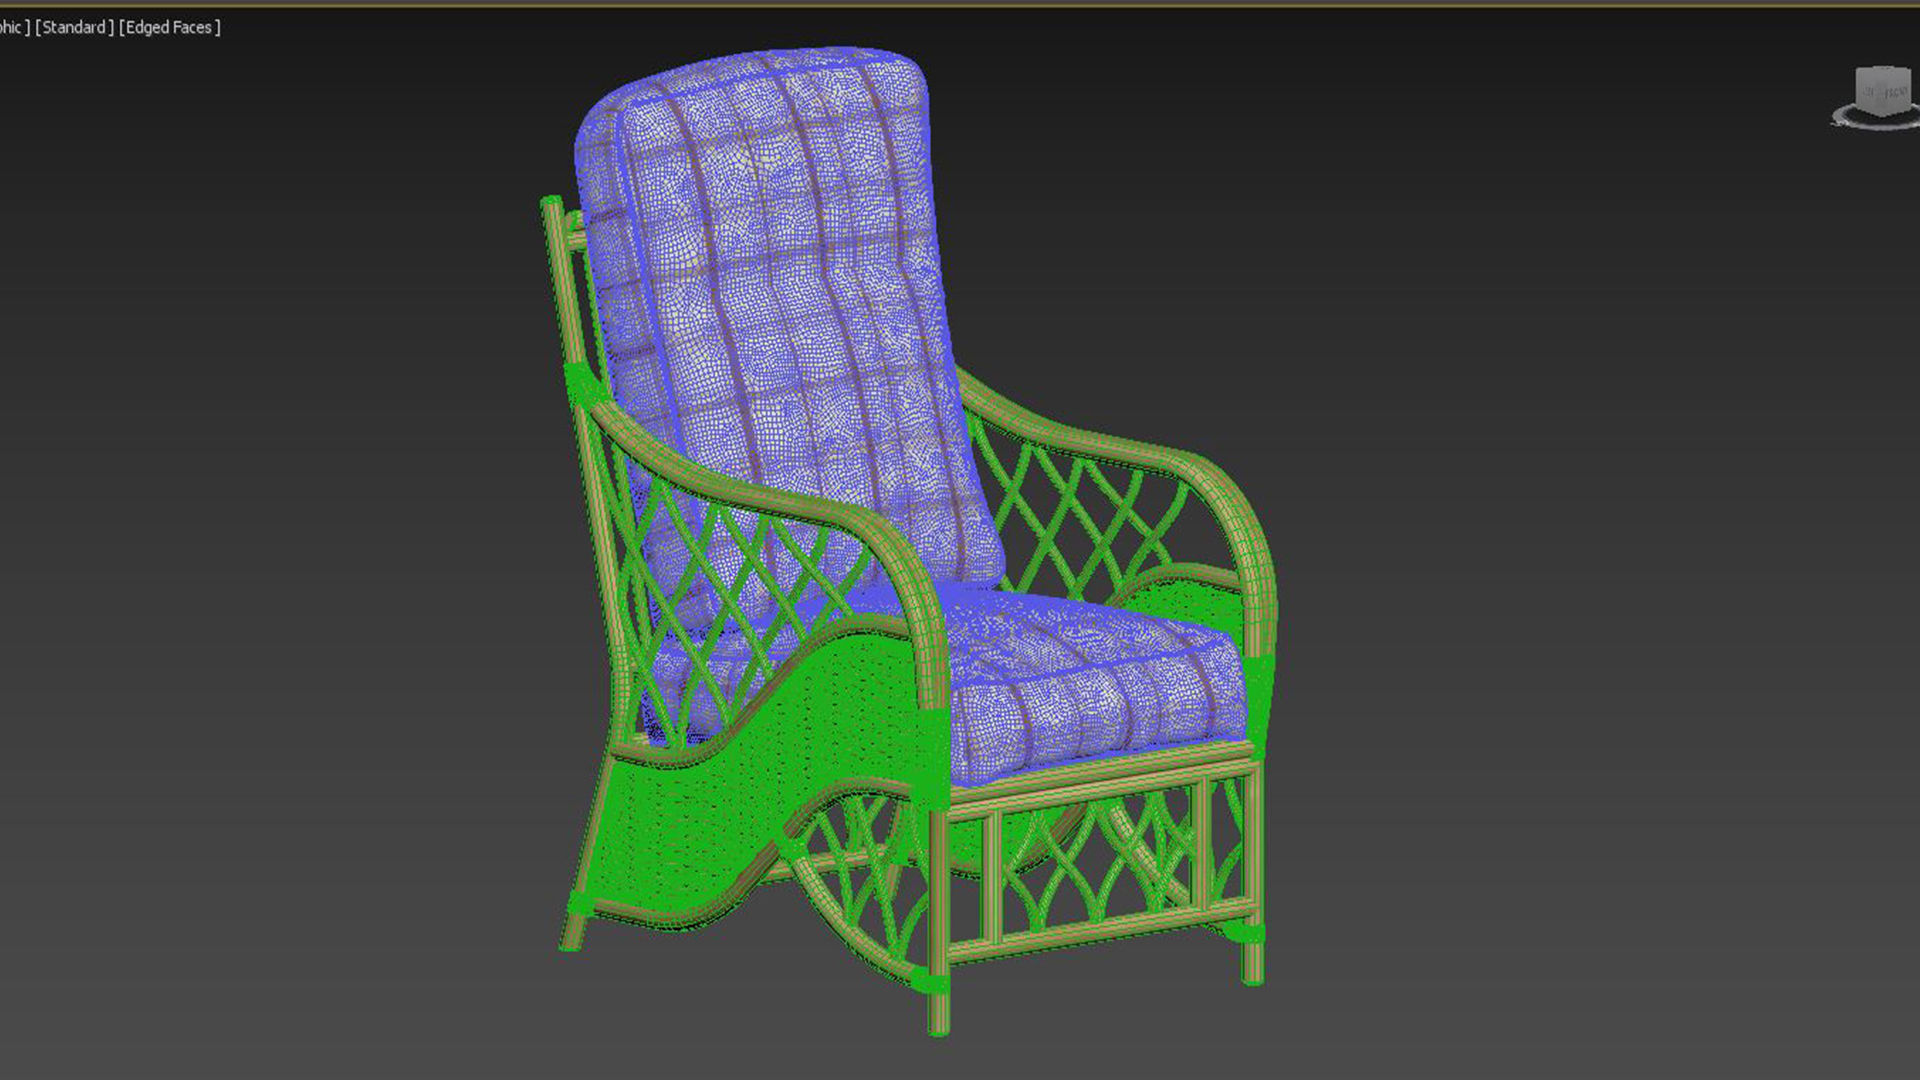
Task: Open the [Standard] viewport shading menu
Action: tap(74, 27)
